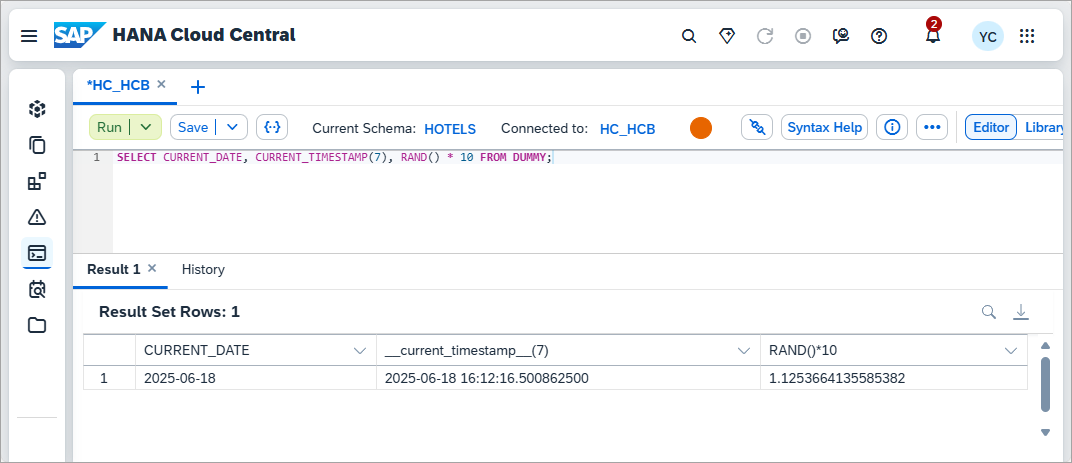The width and height of the screenshot is (1072, 463).
Task: Click the diamond icon in header
Action: point(727,36)
